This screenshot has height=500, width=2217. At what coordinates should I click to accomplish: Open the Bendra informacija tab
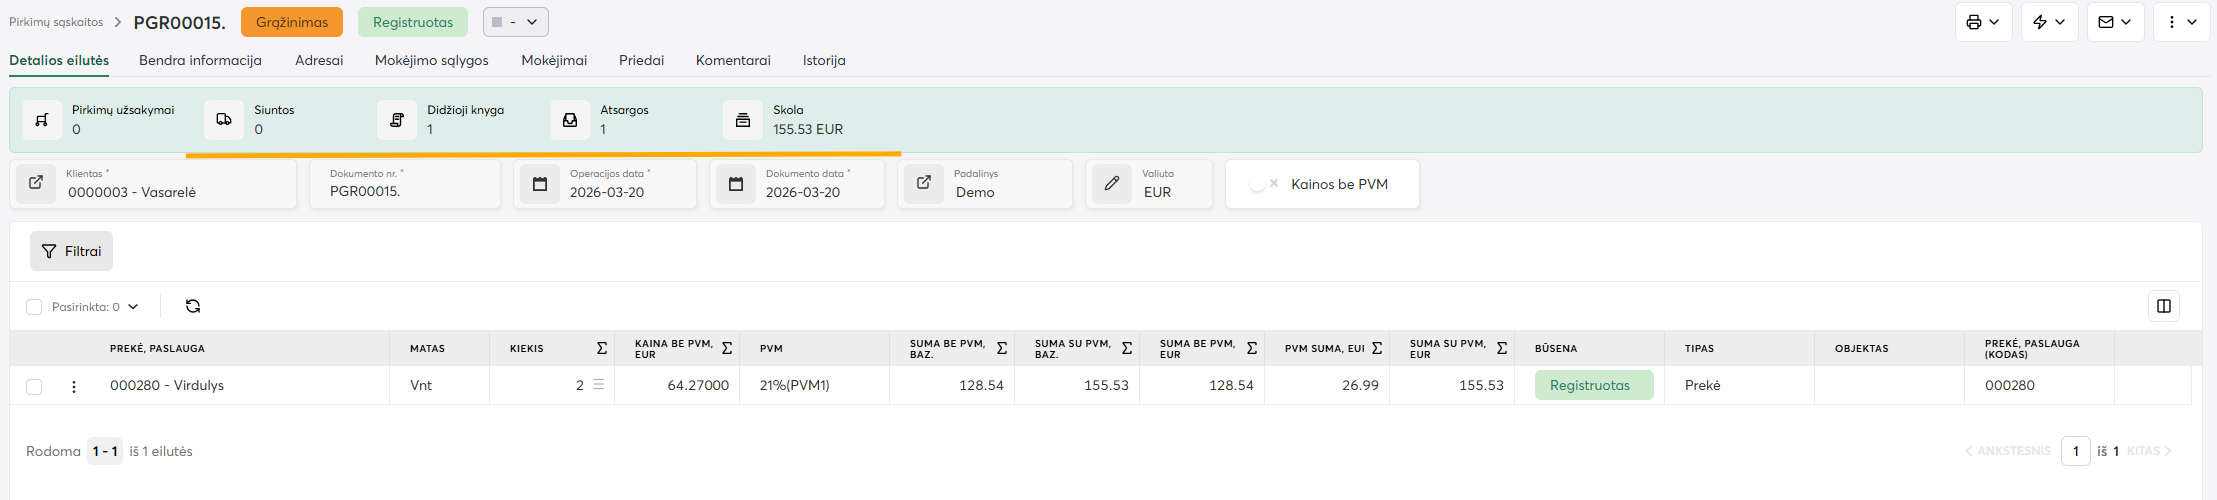200,60
